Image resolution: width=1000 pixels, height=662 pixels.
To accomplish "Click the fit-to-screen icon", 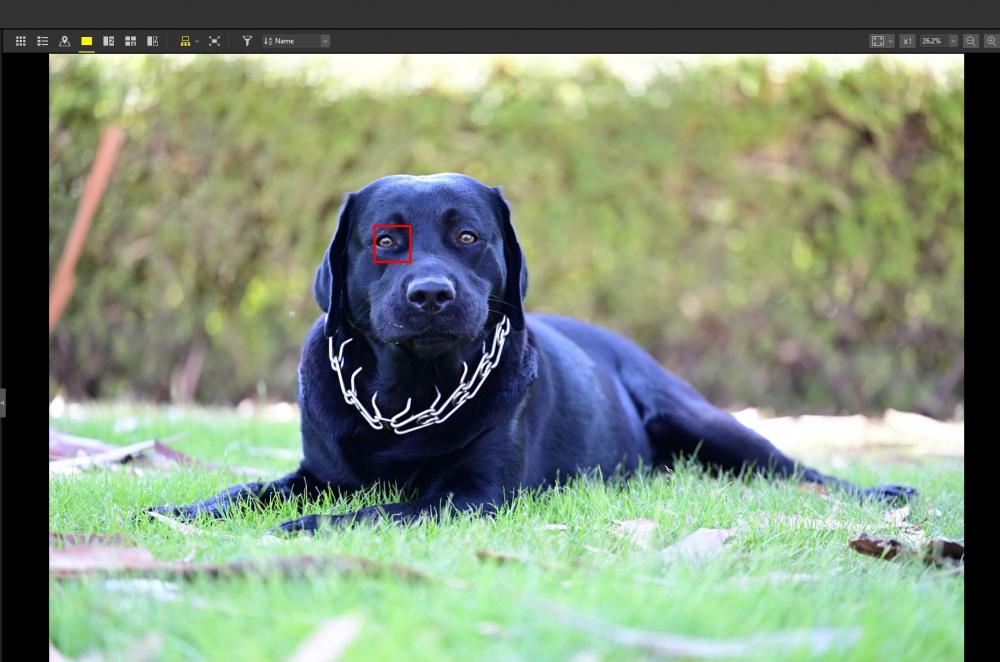I will click(x=878, y=41).
